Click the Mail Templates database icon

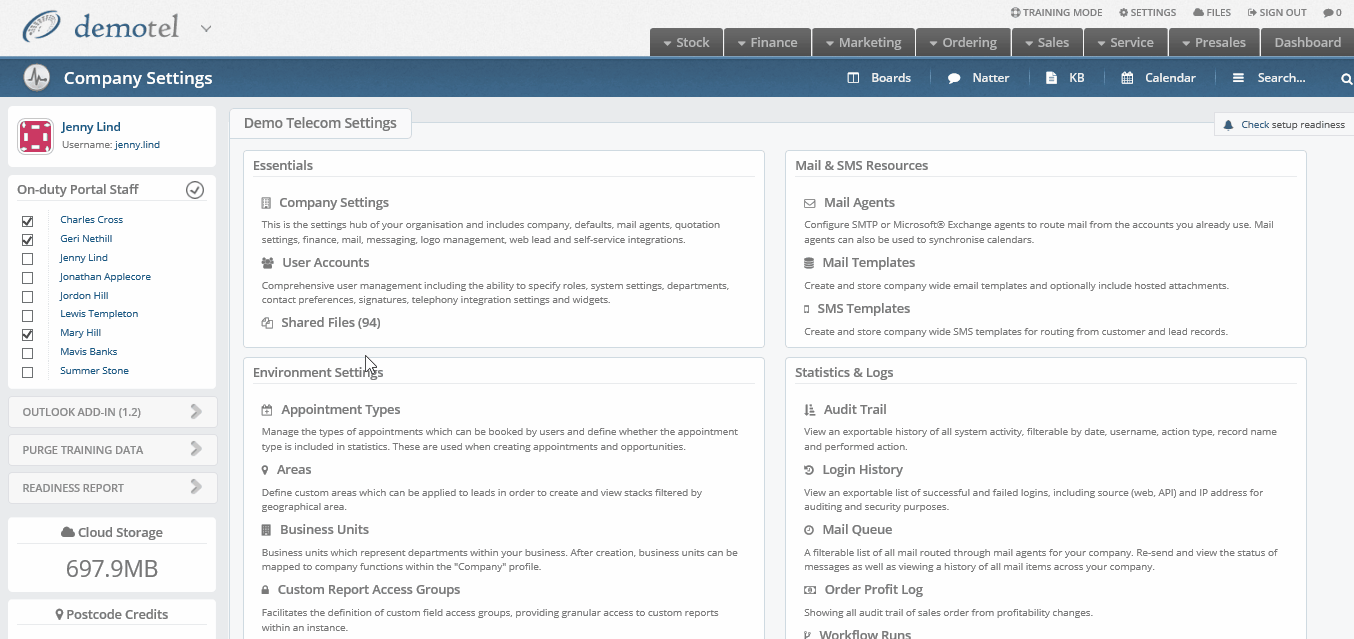coord(809,263)
